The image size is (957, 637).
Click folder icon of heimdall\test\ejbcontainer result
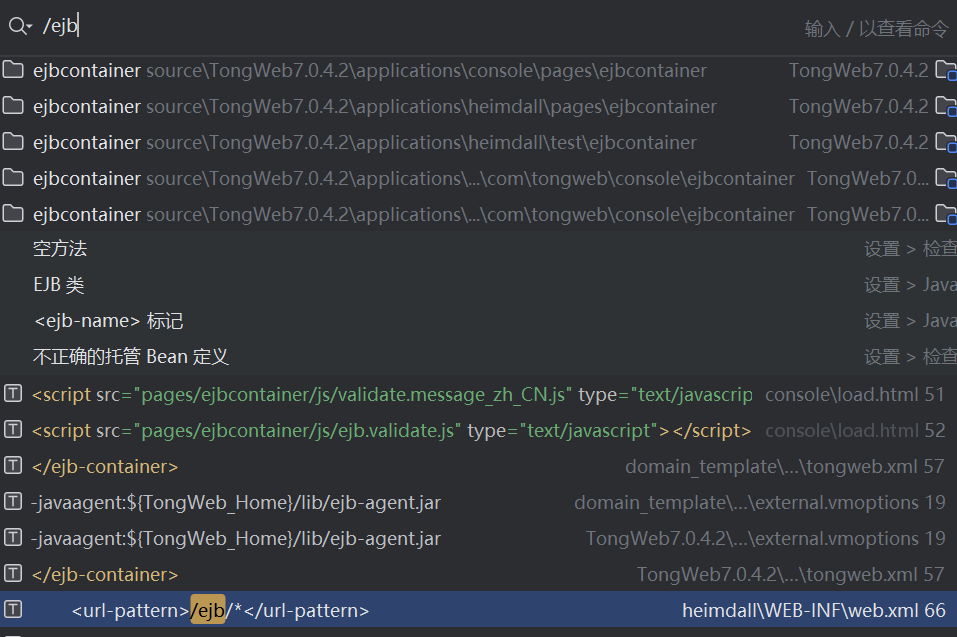[13, 142]
